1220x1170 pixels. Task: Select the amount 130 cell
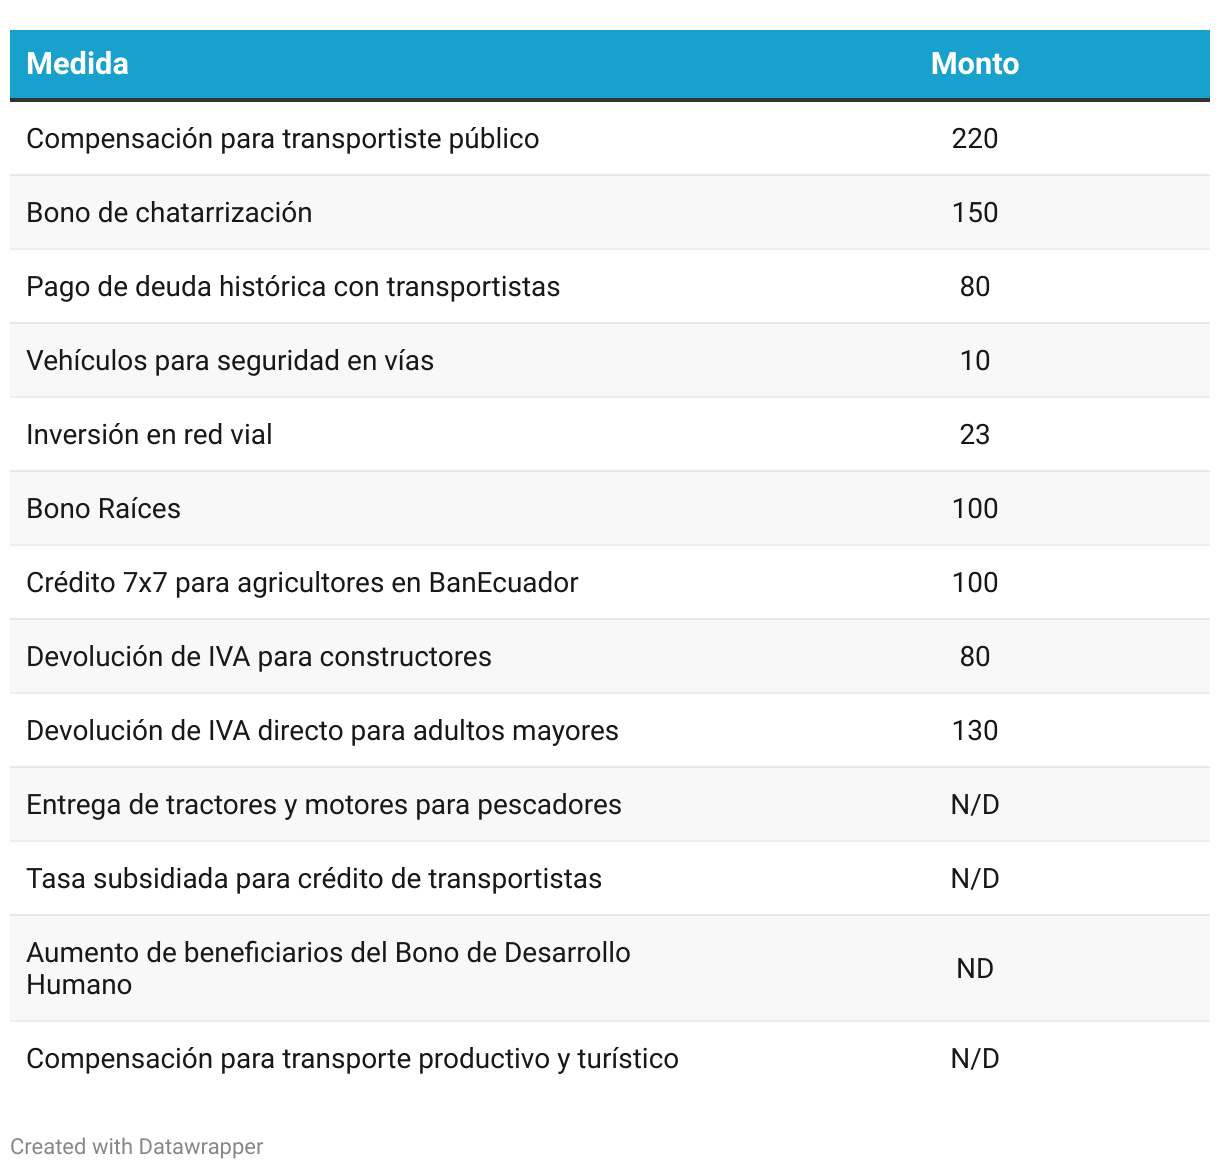coord(975,730)
